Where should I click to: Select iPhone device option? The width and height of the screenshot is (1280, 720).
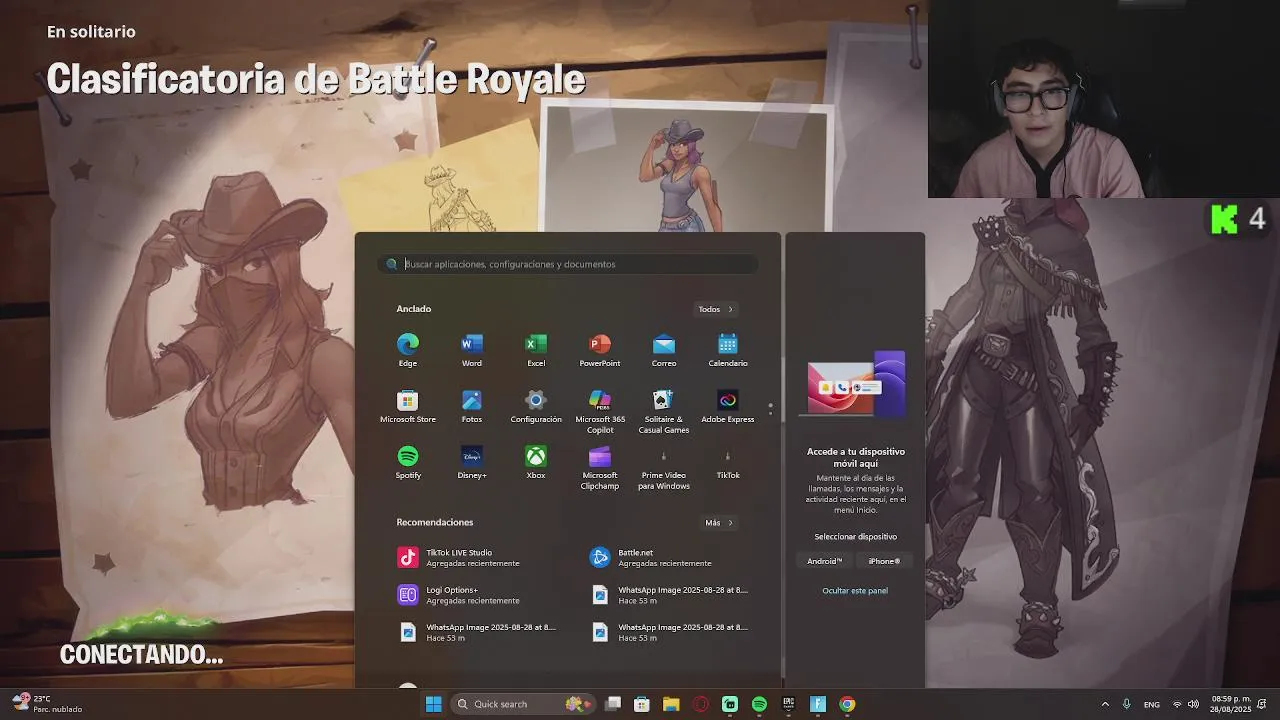(884, 561)
